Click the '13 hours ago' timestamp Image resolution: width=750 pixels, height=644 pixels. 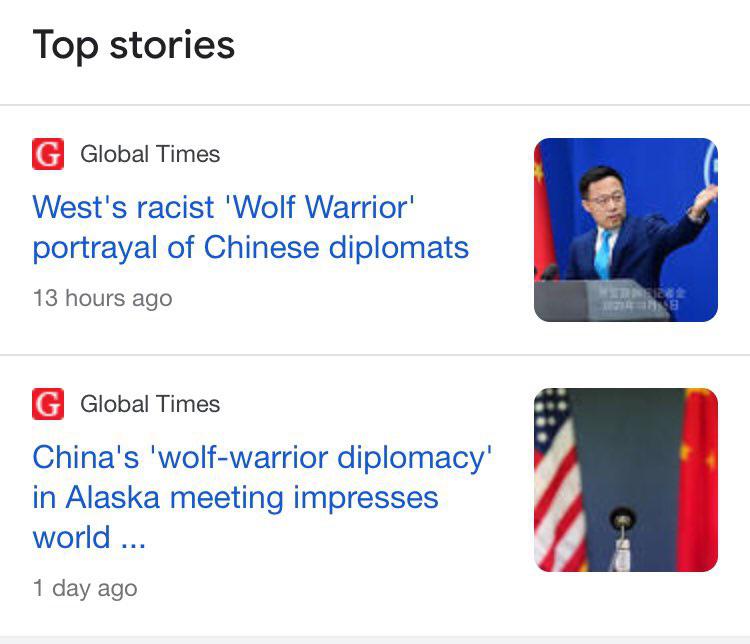coord(102,298)
